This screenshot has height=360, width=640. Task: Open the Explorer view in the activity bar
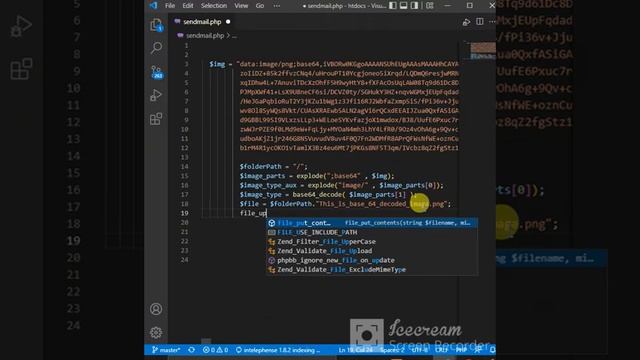click(x=156, y=25)
